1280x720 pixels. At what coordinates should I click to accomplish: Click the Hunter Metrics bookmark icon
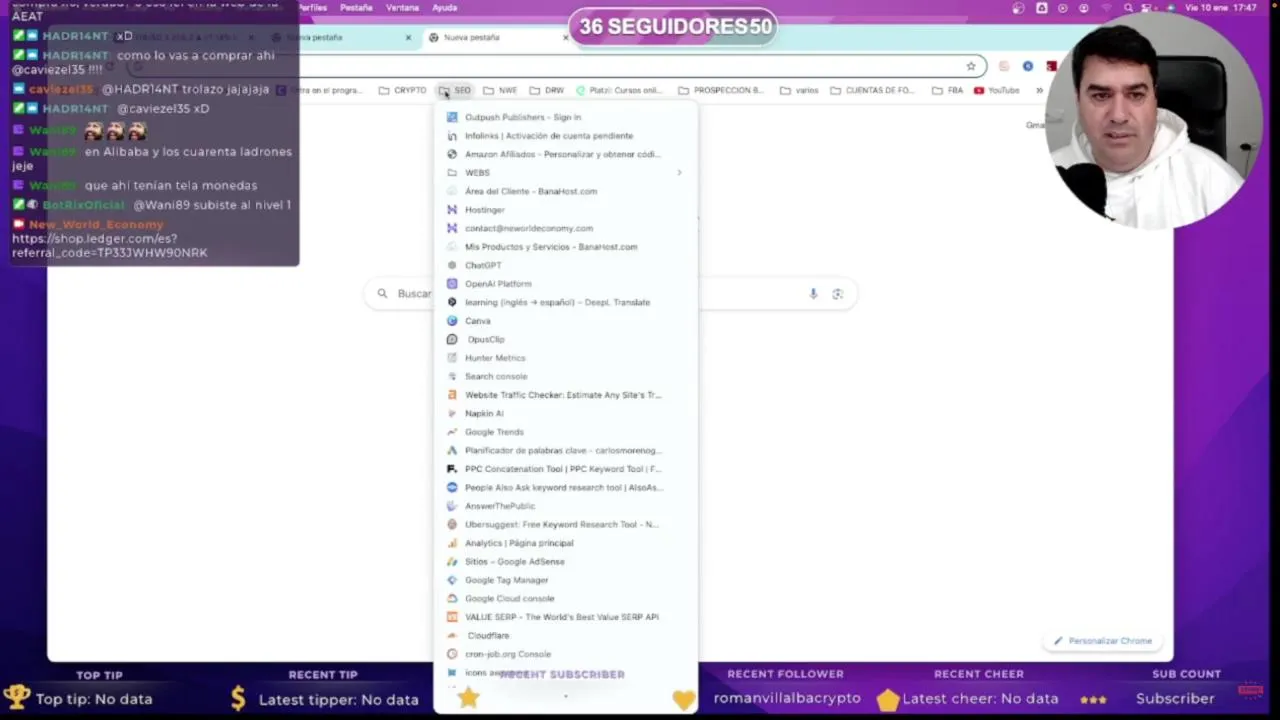(452, 358)
